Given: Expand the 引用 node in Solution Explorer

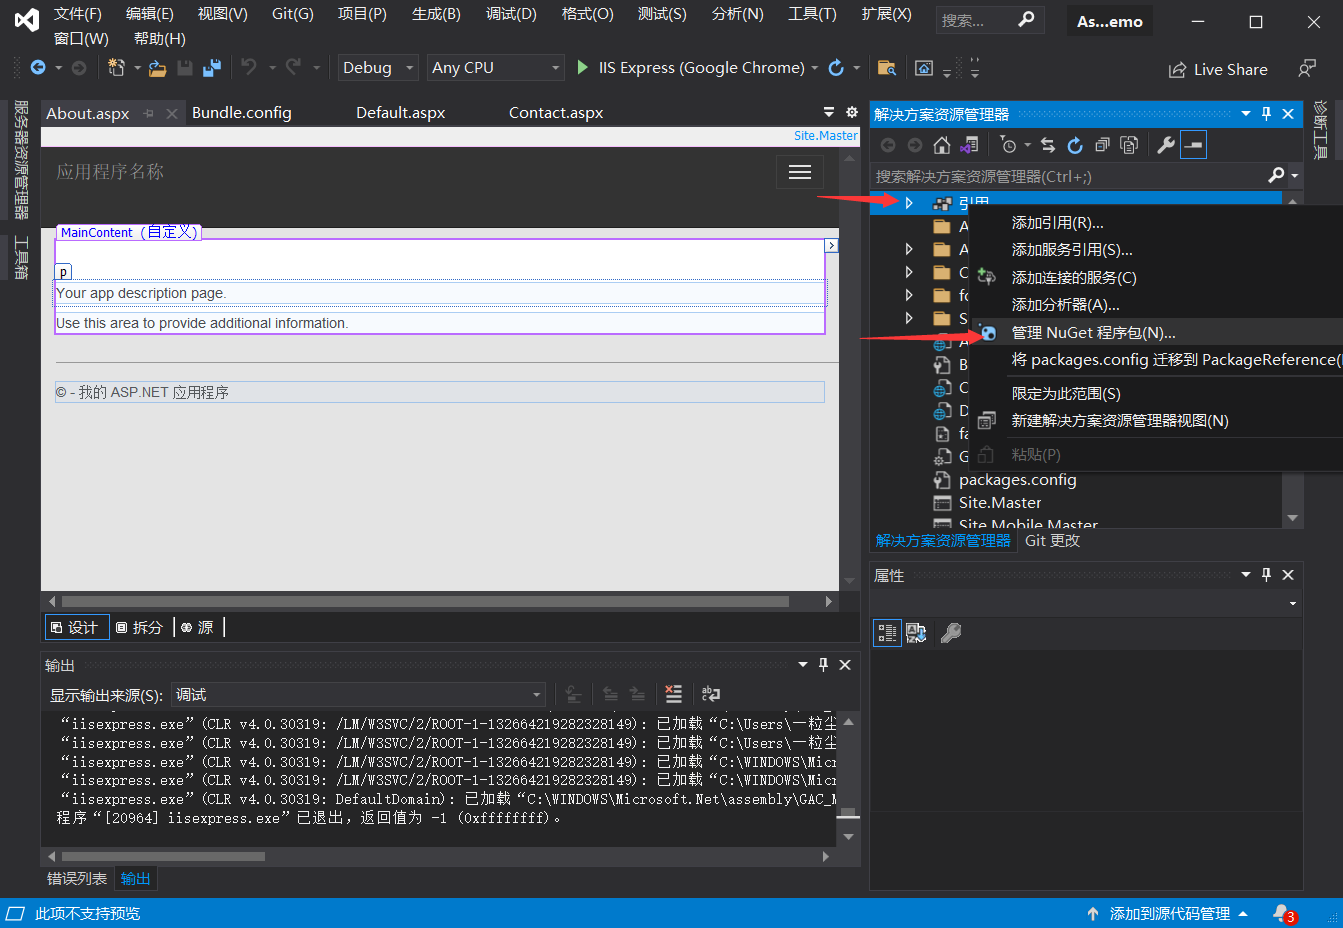Looking at the screenshot, I should (908, 202).
